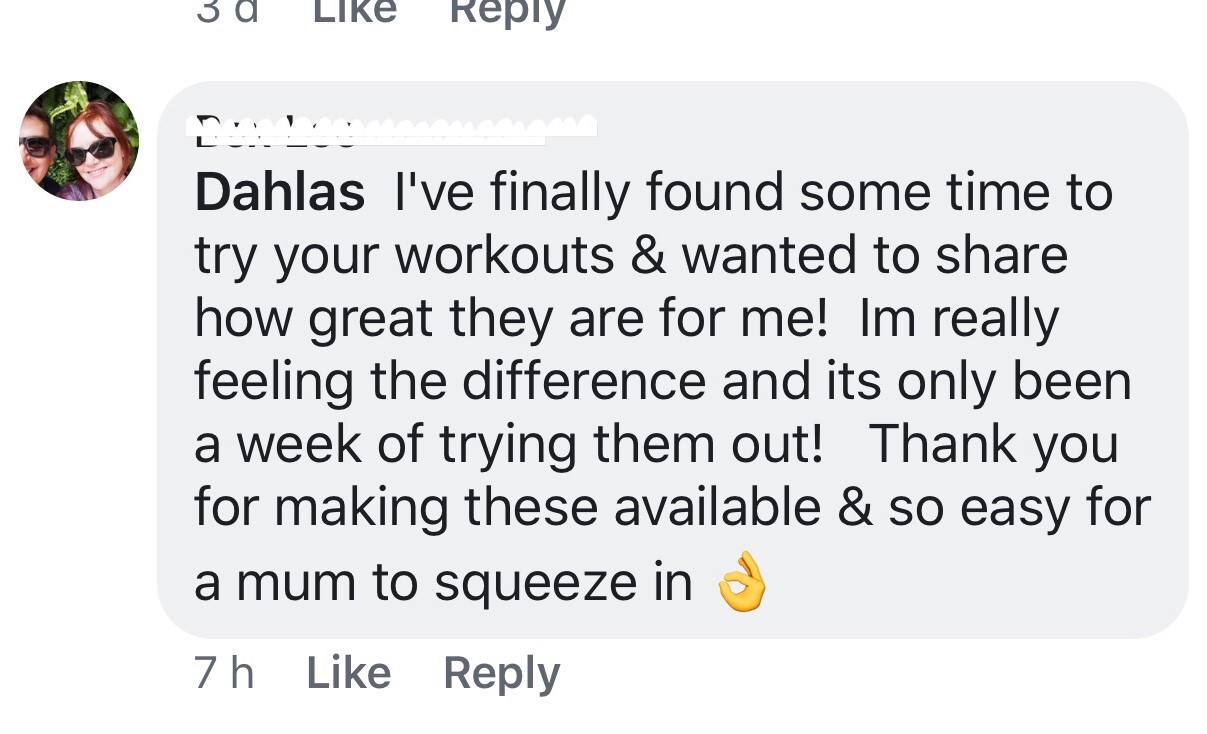The image size is (1207, 734).
Task: Open the tagged name Dahlas
Action: (x=280, y=192)
